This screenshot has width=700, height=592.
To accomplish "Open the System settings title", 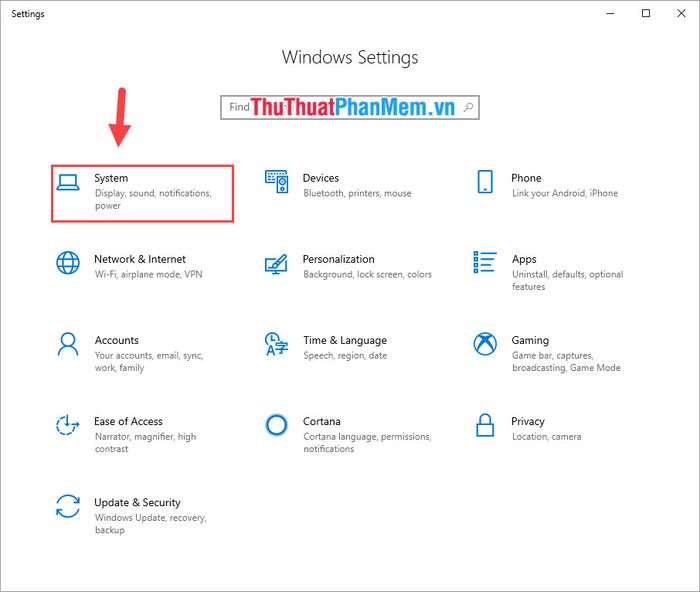I will (x=111, y=178).
